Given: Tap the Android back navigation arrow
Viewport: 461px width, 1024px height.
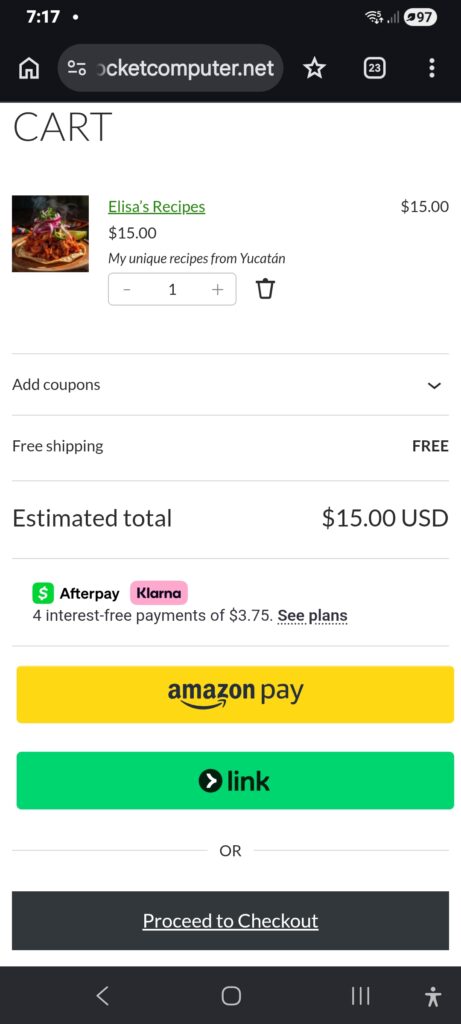Looking at the screenshot, I should click(103, 995).
